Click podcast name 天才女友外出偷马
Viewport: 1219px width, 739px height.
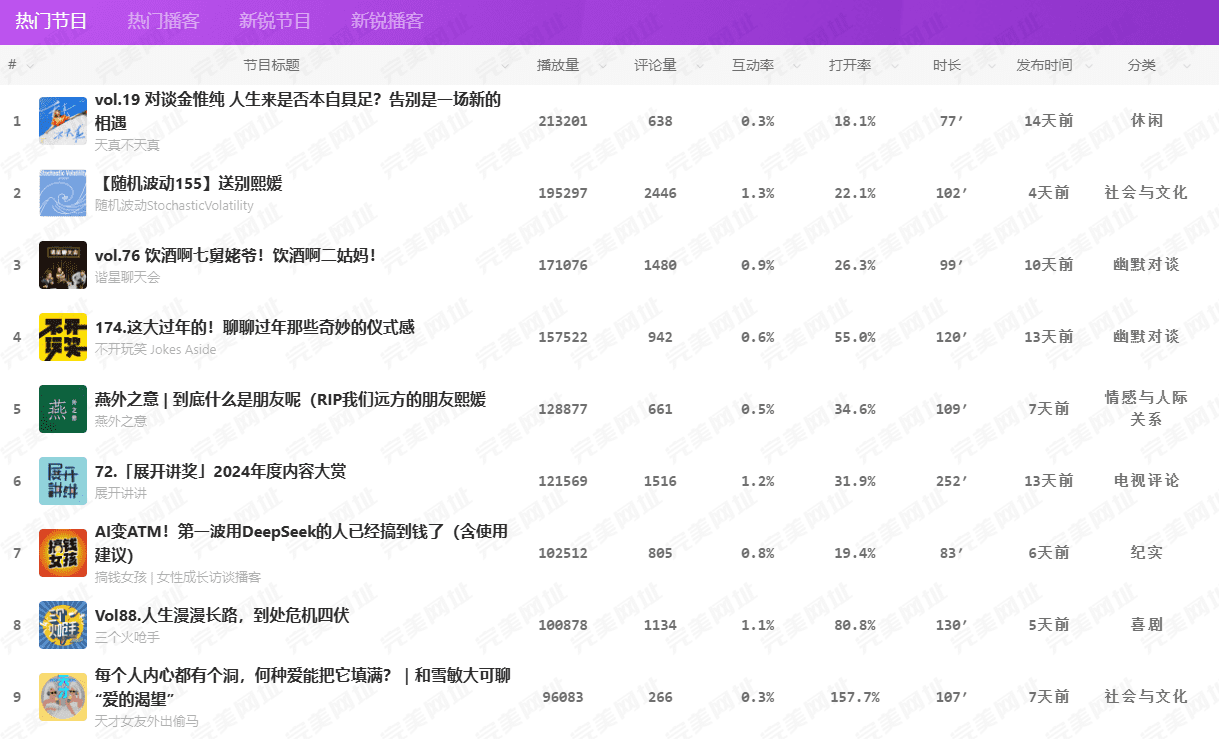pos(147,721)
